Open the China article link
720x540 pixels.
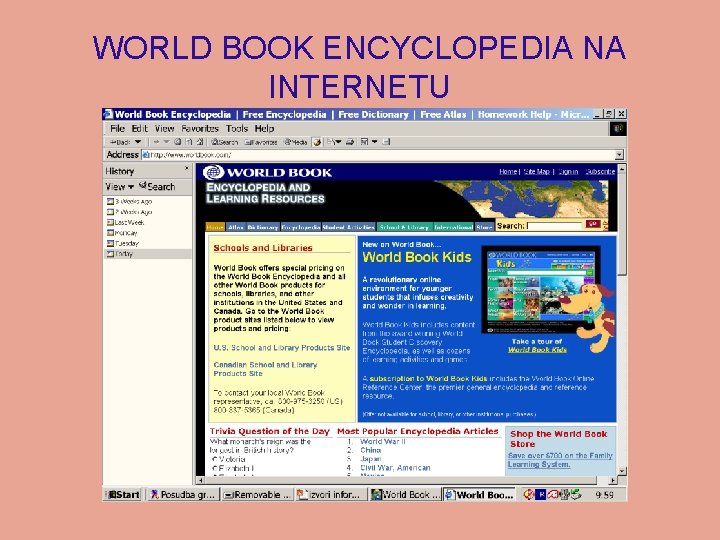(371, 450)
